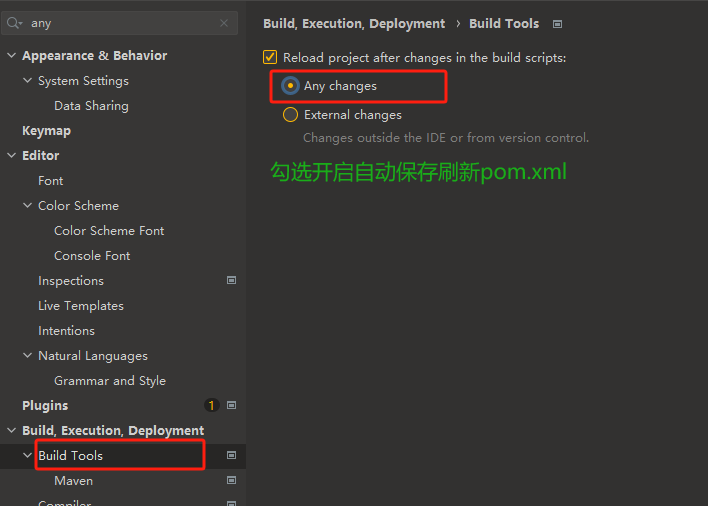This screenshot has height=506, width=708.
Task: Click project-level icon beside Plugins
Action: 232,405
